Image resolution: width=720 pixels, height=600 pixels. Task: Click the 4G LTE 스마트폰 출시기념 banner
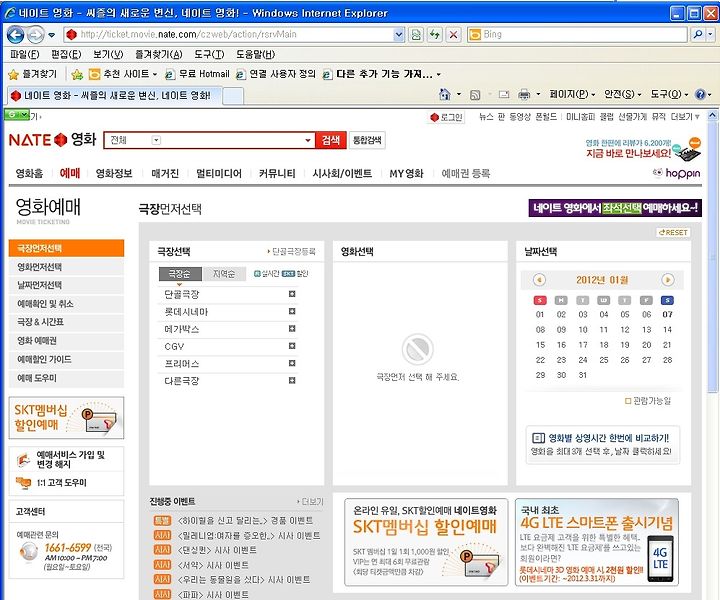[596, 542]
